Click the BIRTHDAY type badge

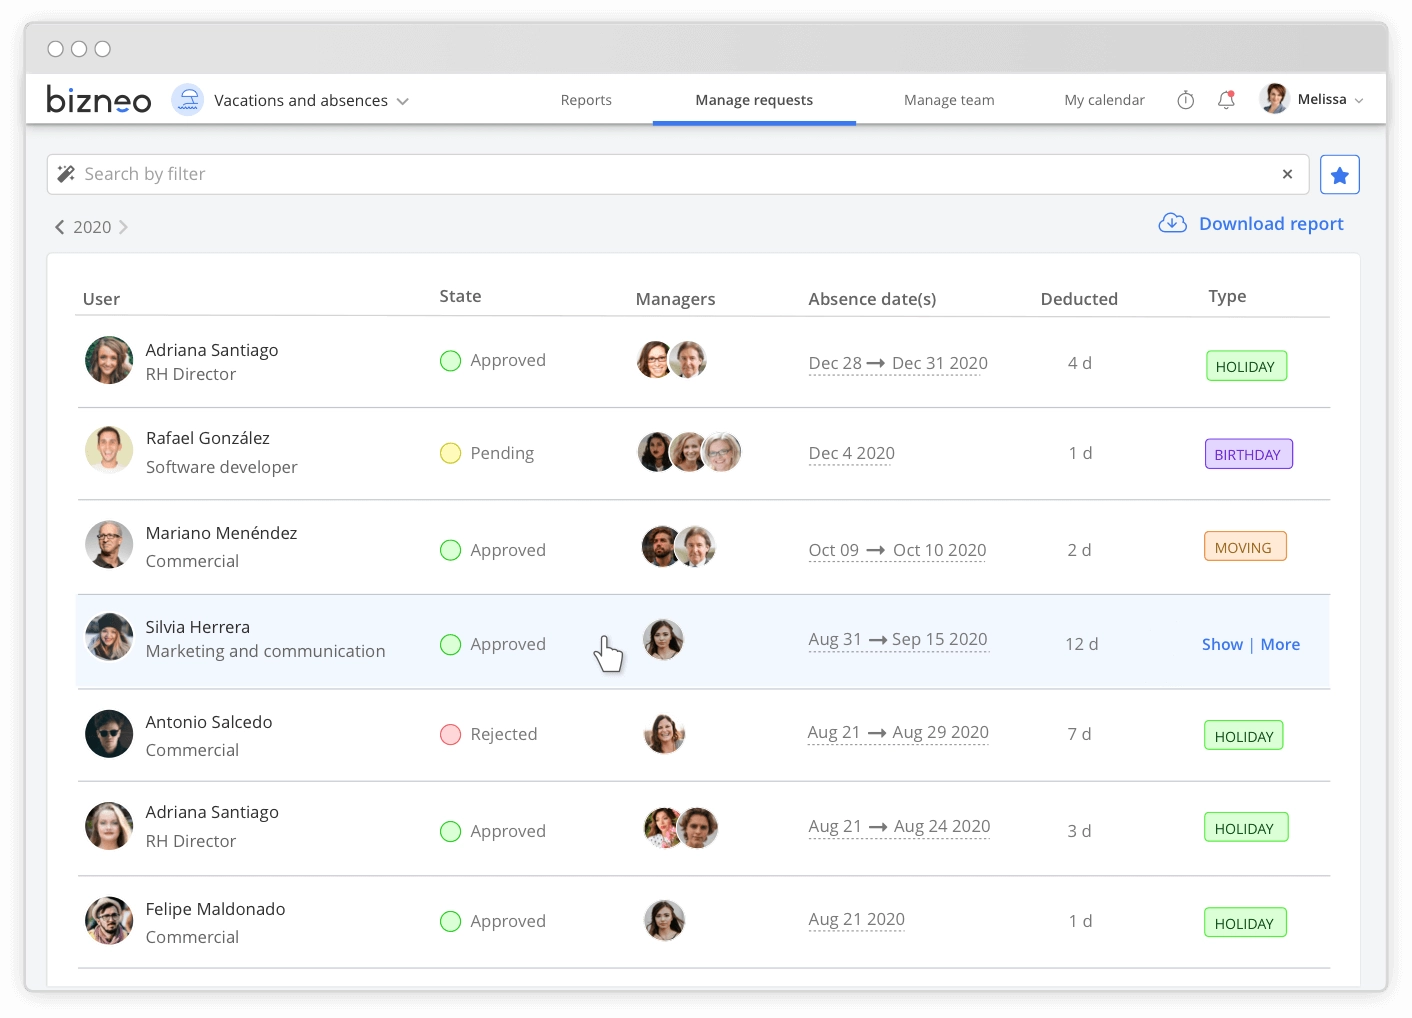(1248, 454)
